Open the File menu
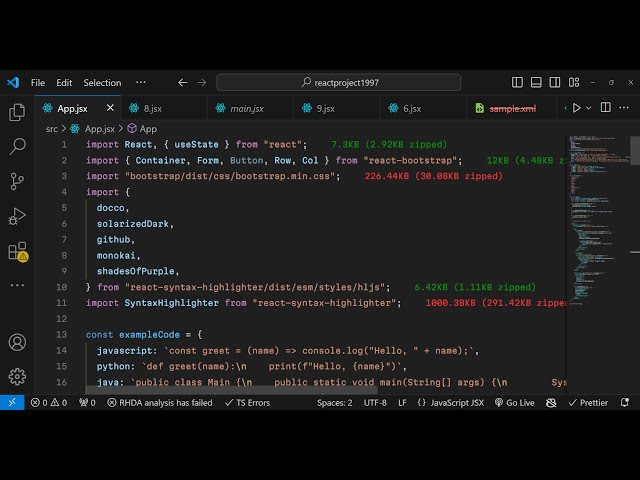This screenshot has height=480, width=640. coord(38,83)
